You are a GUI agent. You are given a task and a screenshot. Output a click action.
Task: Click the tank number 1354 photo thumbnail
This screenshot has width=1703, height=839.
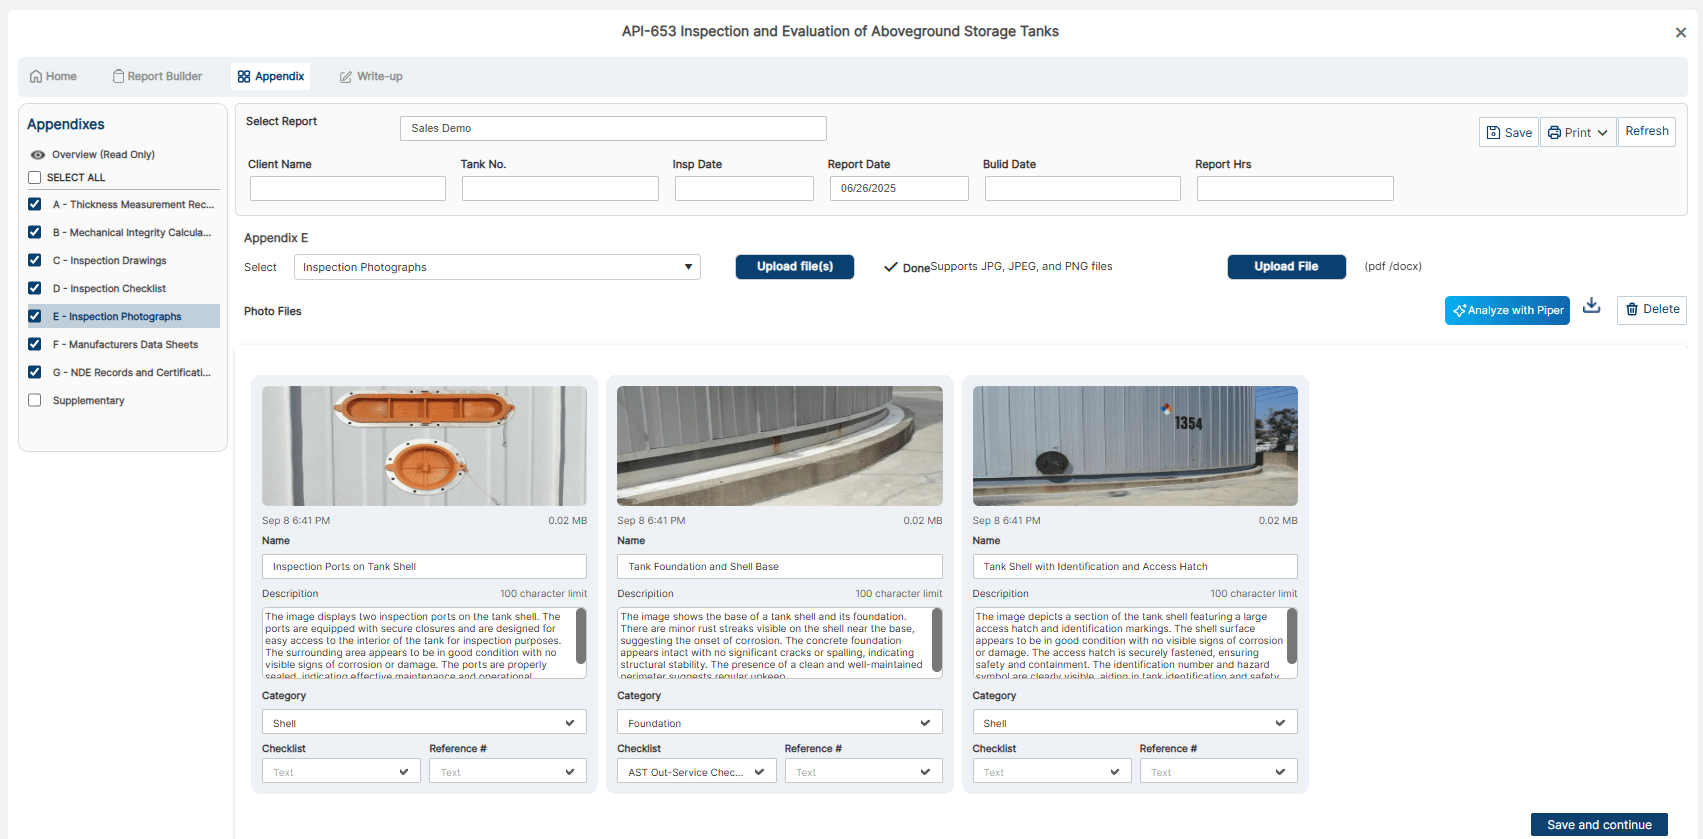pos(1134,446)
